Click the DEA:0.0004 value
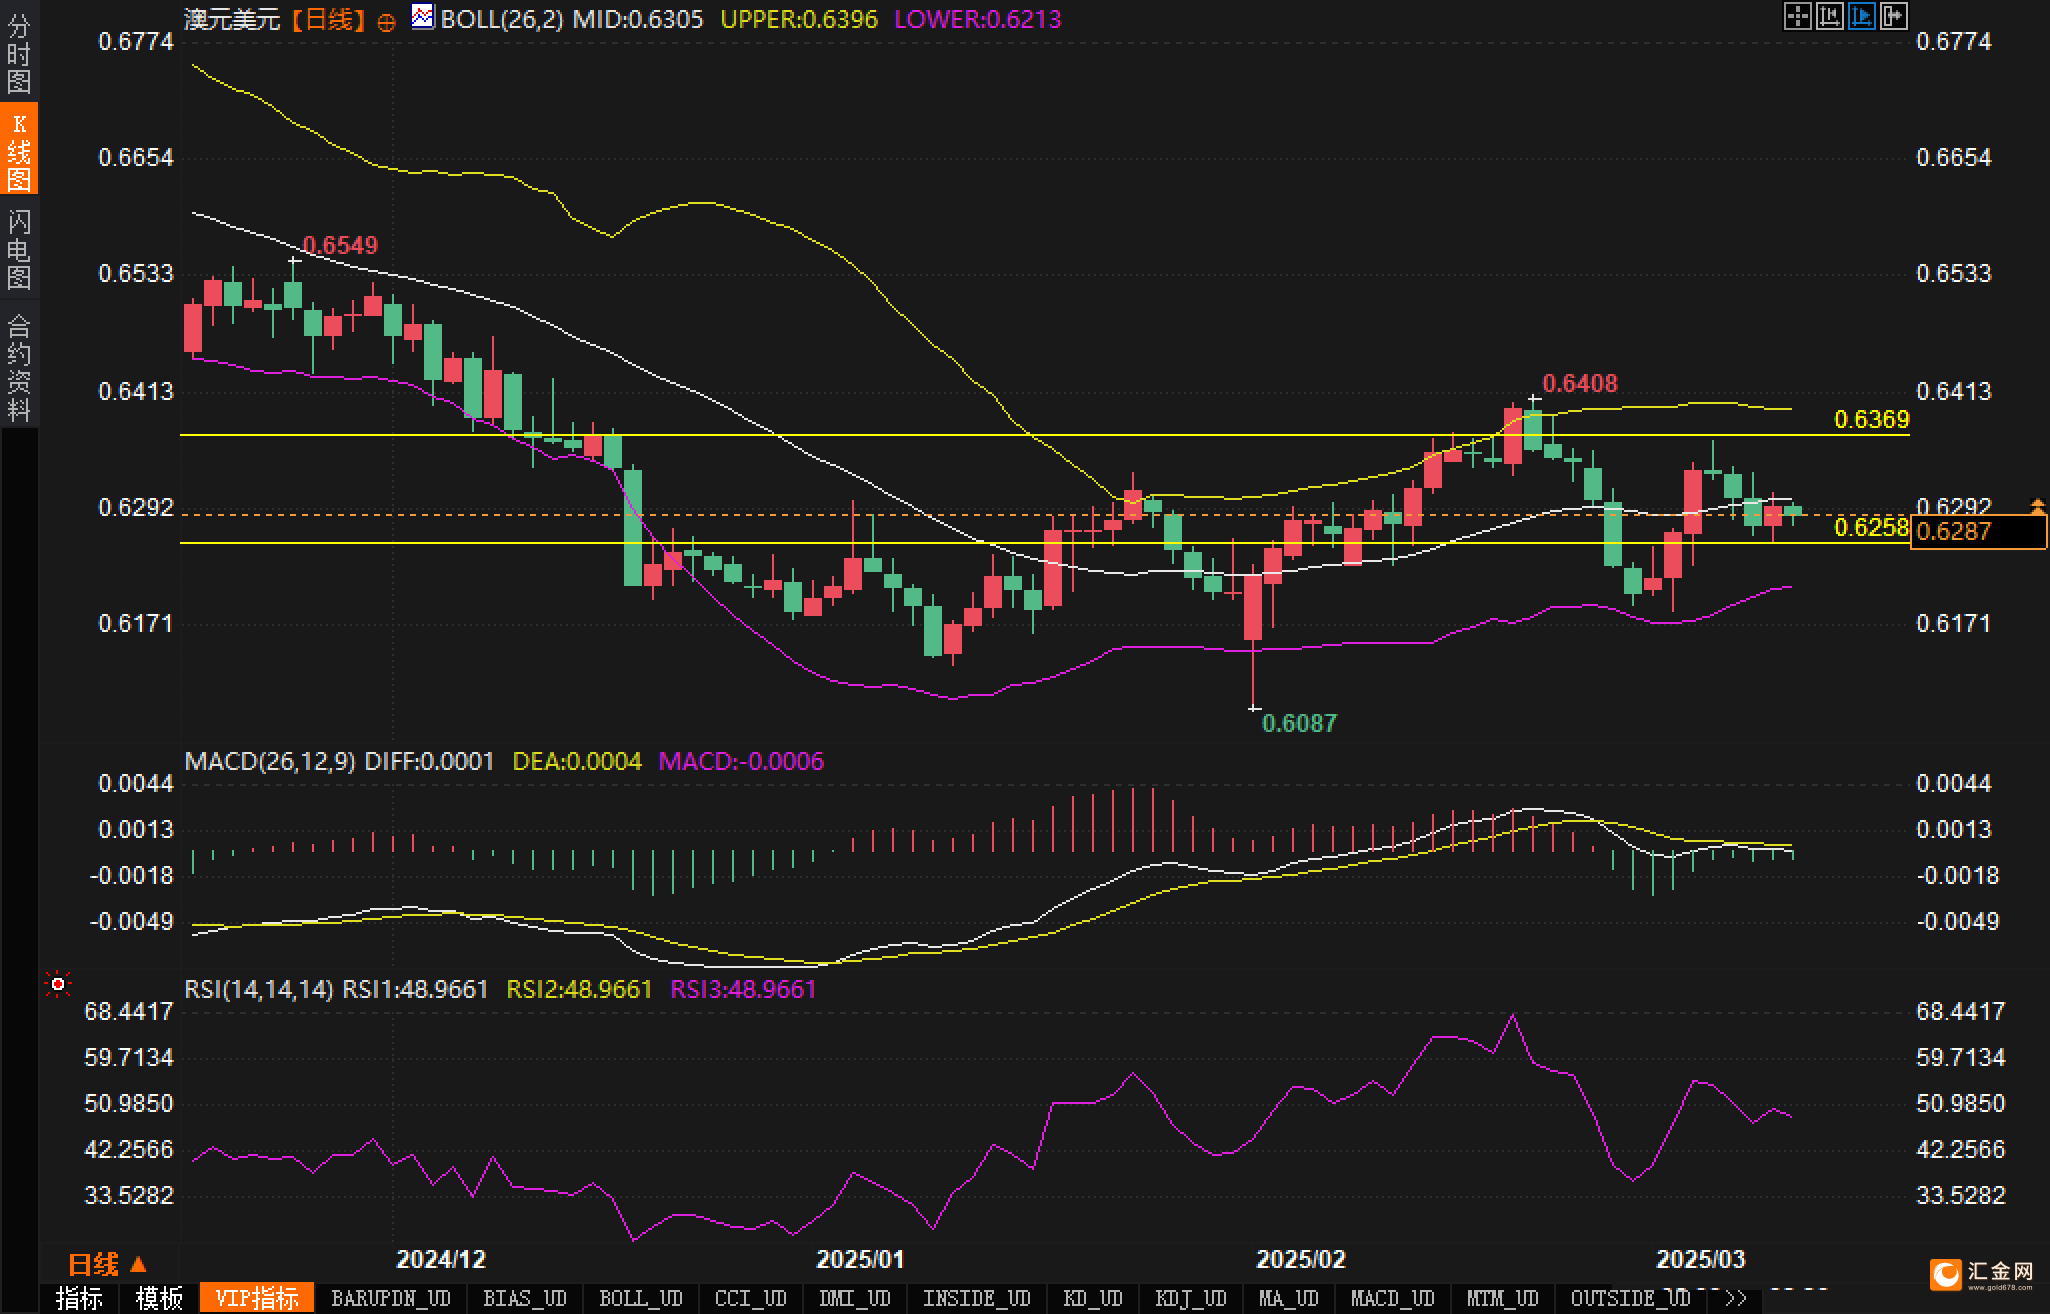Viewport: 2050px width, 1314px height. 577,762
